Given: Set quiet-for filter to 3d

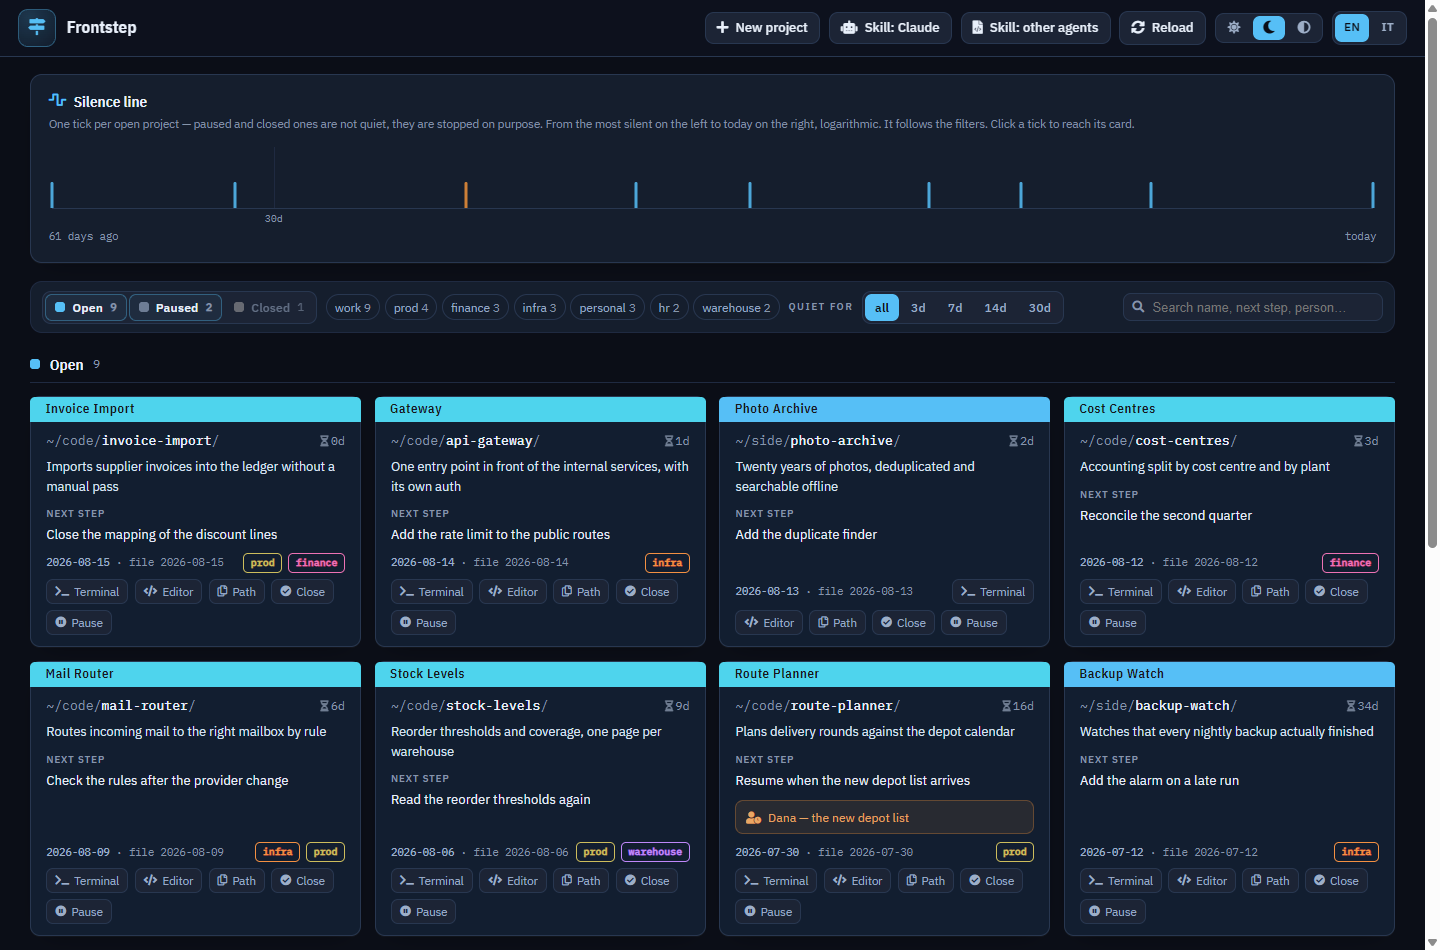Looking at the screenshot, I should tap(918, 308).
